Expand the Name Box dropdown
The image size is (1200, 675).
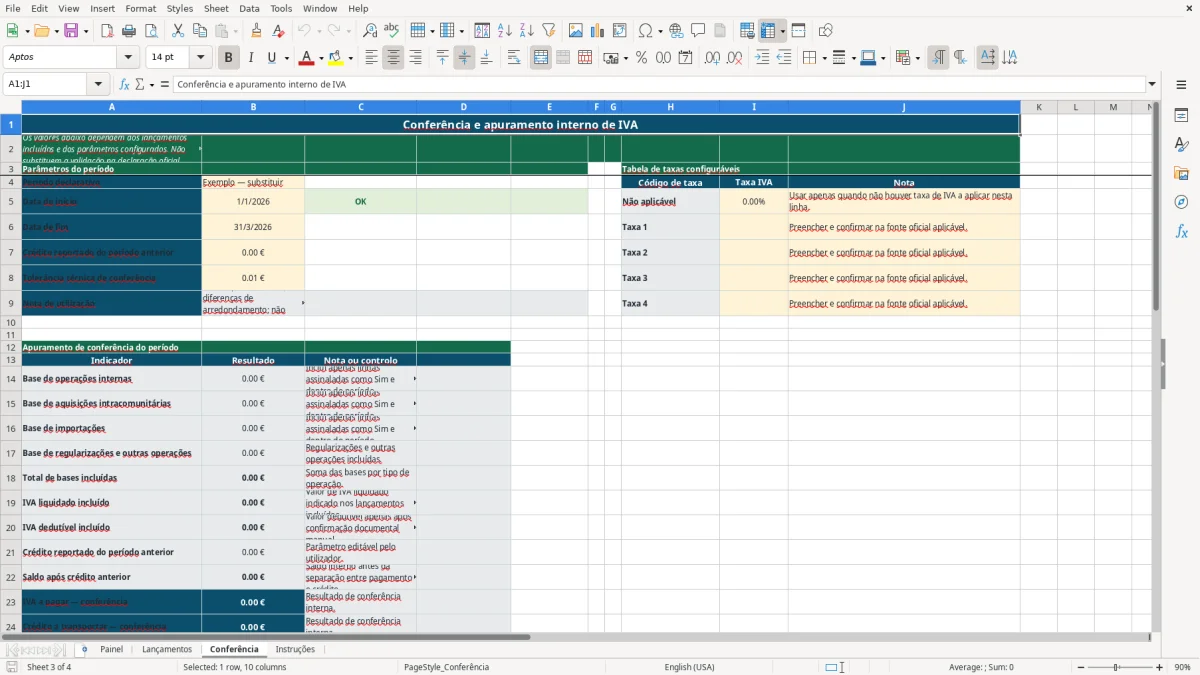point(98,84)
